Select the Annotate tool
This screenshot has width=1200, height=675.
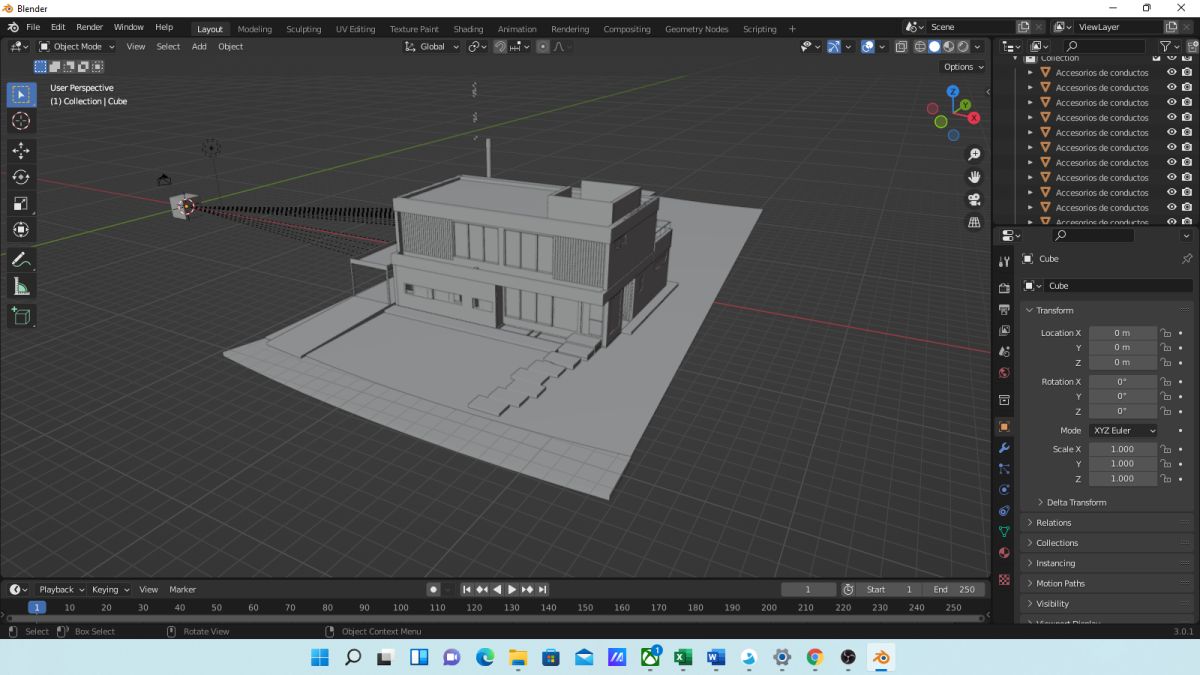(x=21, y=260)
